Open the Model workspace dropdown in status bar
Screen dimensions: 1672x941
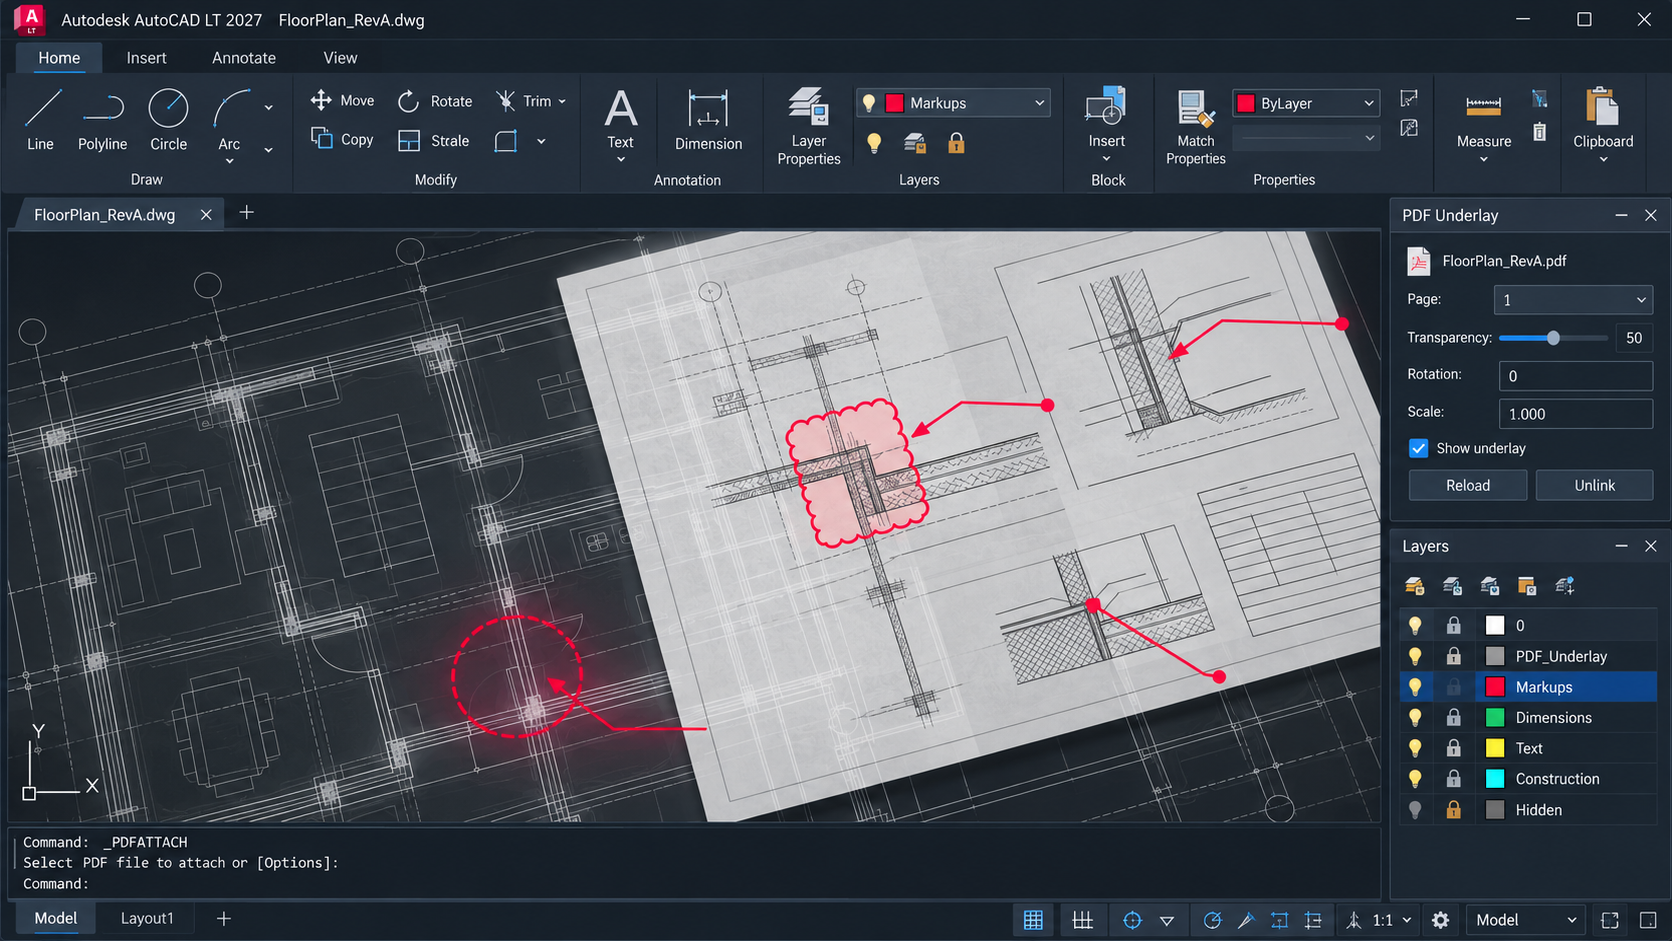[1526, 920]
